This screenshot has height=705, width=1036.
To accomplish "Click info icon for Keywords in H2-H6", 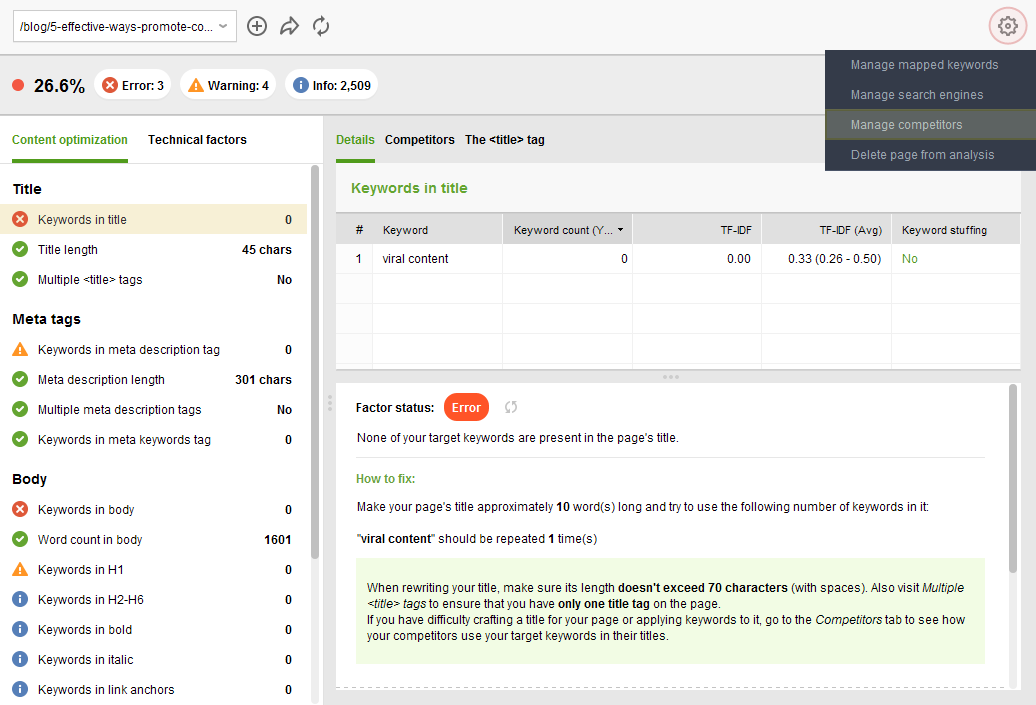I will click(x=20, y=599).
